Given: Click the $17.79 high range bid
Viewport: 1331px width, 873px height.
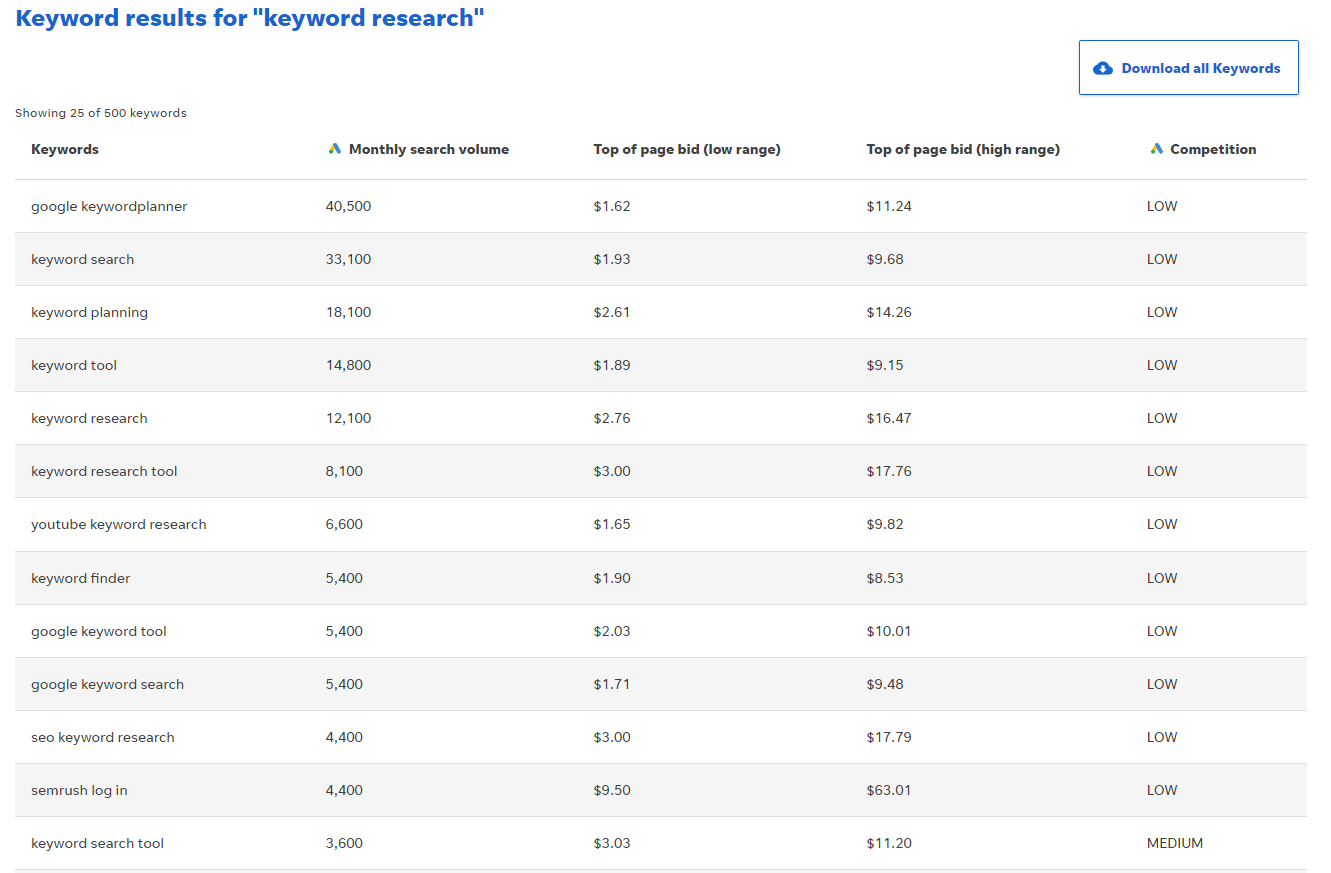Looking at the screenshot, I should click(889, 737).
